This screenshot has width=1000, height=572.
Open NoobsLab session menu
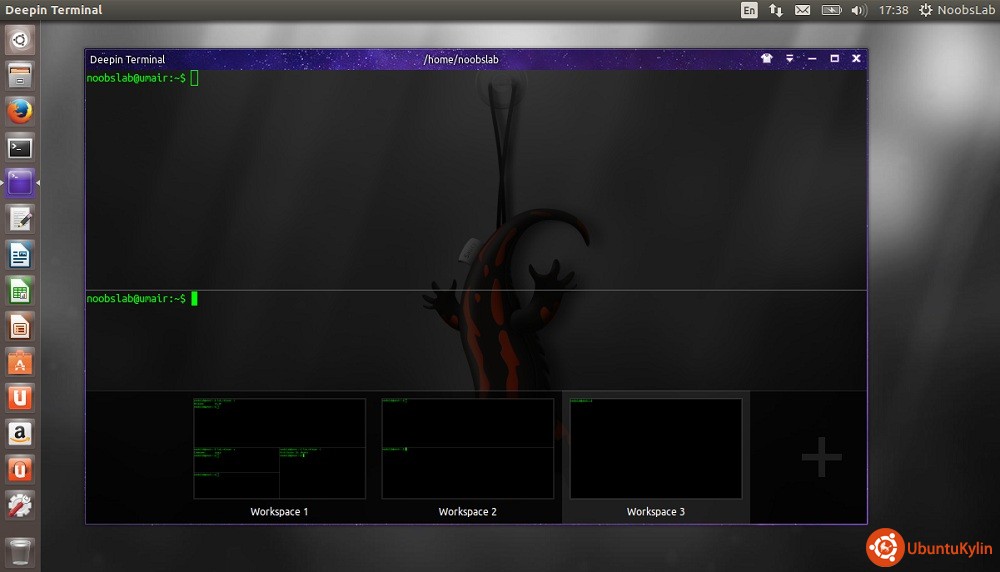click(954, 10)
